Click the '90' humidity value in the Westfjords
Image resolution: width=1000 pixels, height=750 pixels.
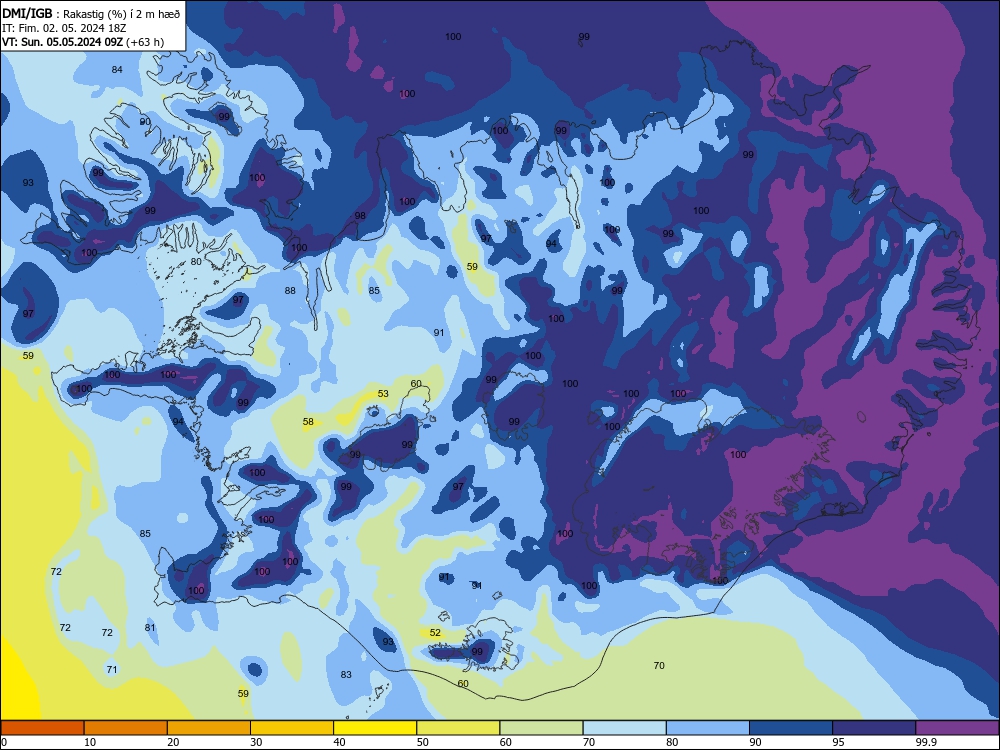pyautogui.click(x=145, y=122)
